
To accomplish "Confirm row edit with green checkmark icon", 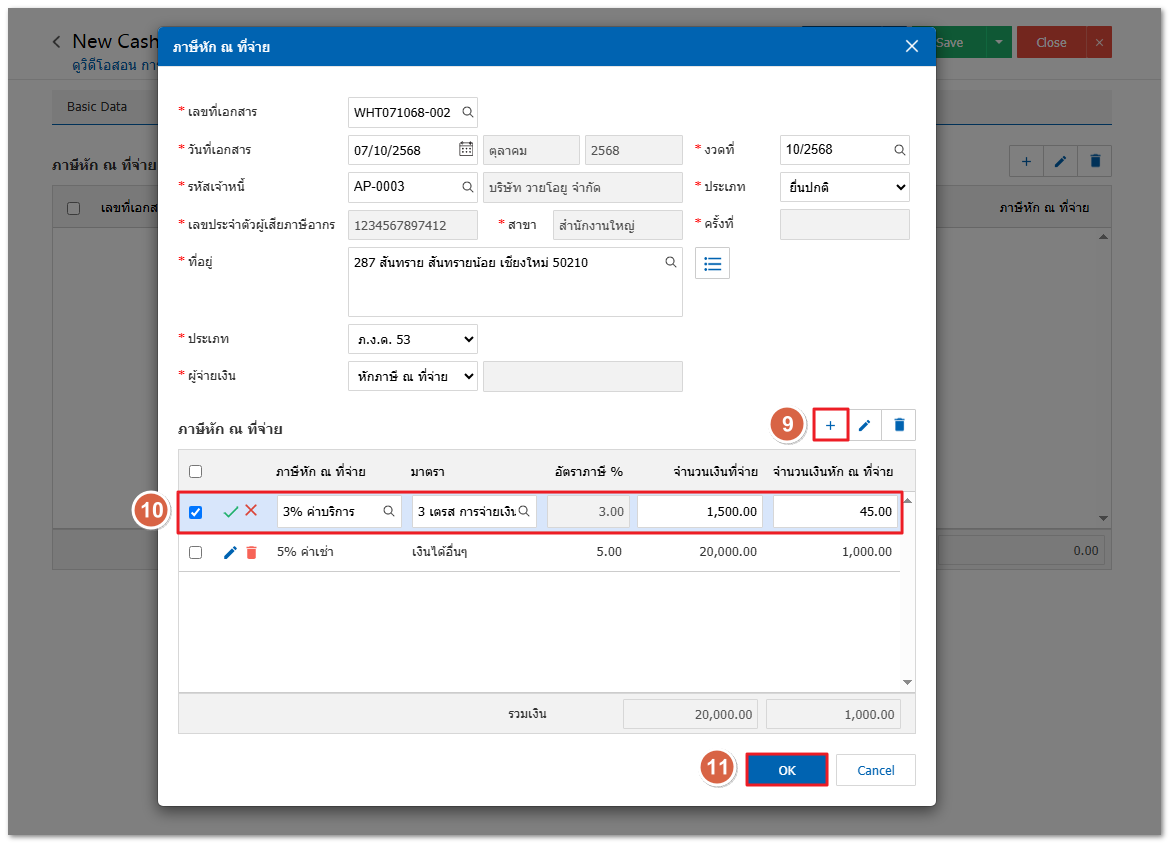I will tap(231, 511).
